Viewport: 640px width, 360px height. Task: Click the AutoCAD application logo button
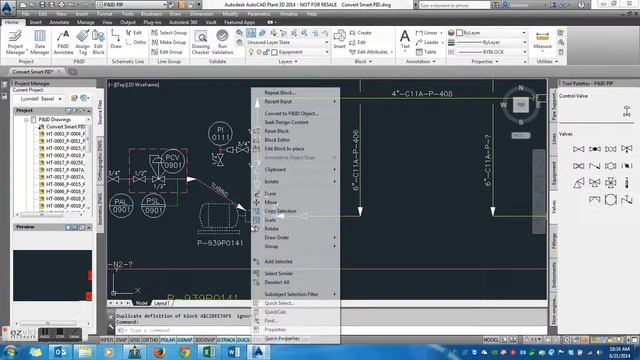pyautogui.click(x=7, y=7)
